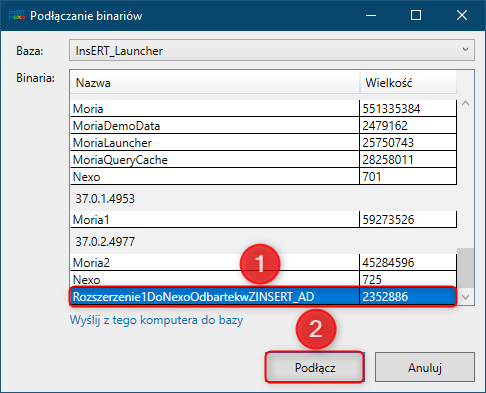Open 'Wyślij z tego komputera do bazy' link
The height and width of the screenshot is (393, 486).
tap(156, 320)
